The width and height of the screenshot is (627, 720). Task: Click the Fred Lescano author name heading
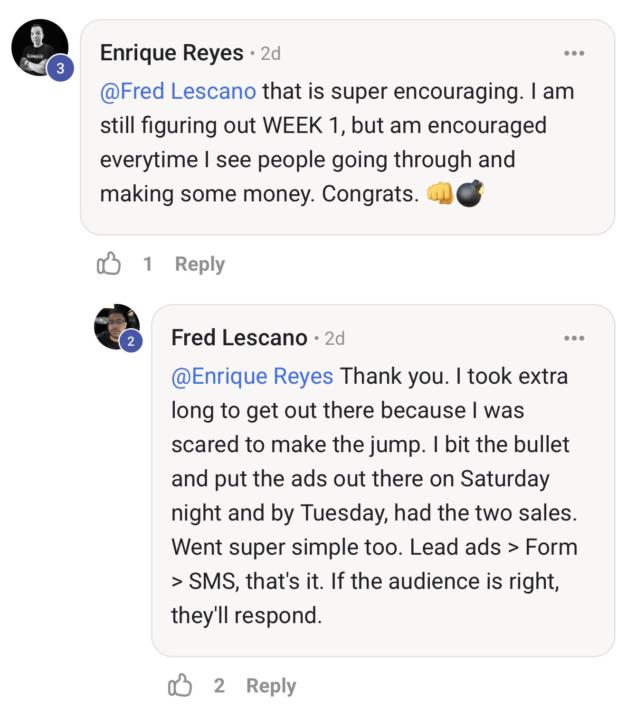pos(239,338)
